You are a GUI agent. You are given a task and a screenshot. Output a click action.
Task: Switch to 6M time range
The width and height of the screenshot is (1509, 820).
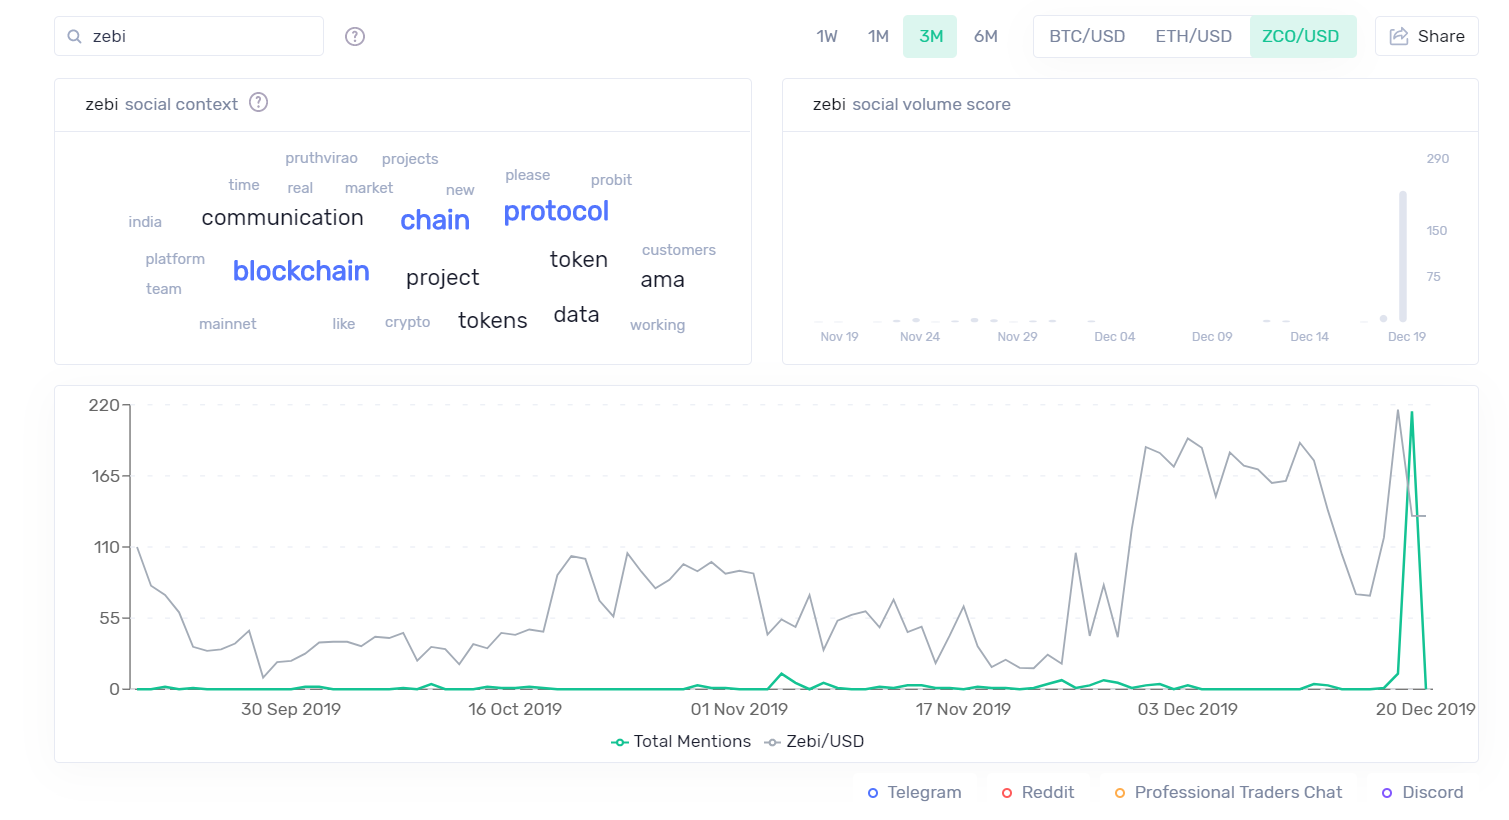click(x=986, y=36)
